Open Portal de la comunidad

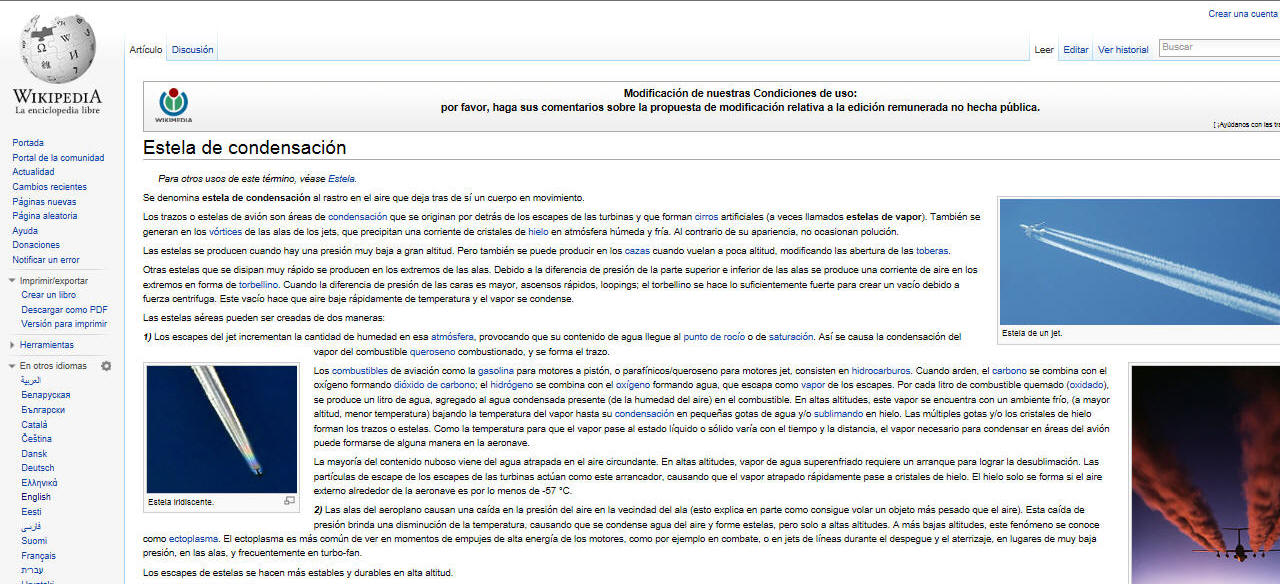pyautogui.click(x=58, y=158)
